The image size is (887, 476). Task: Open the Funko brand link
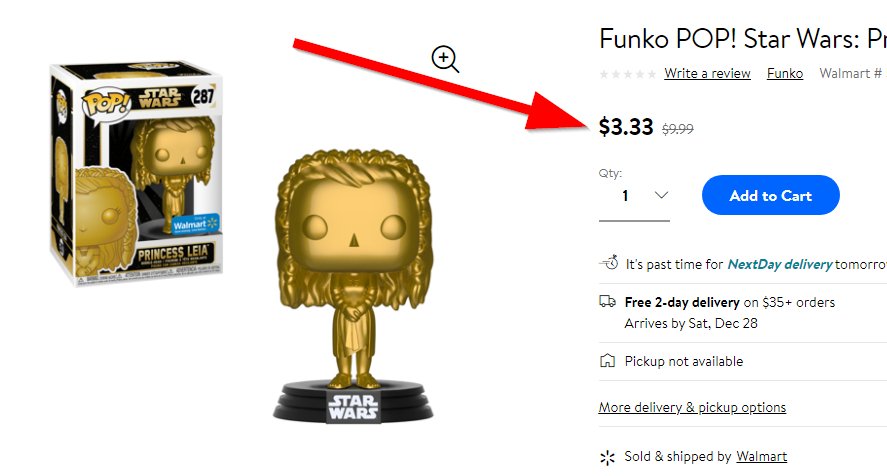tap(785, 74)
